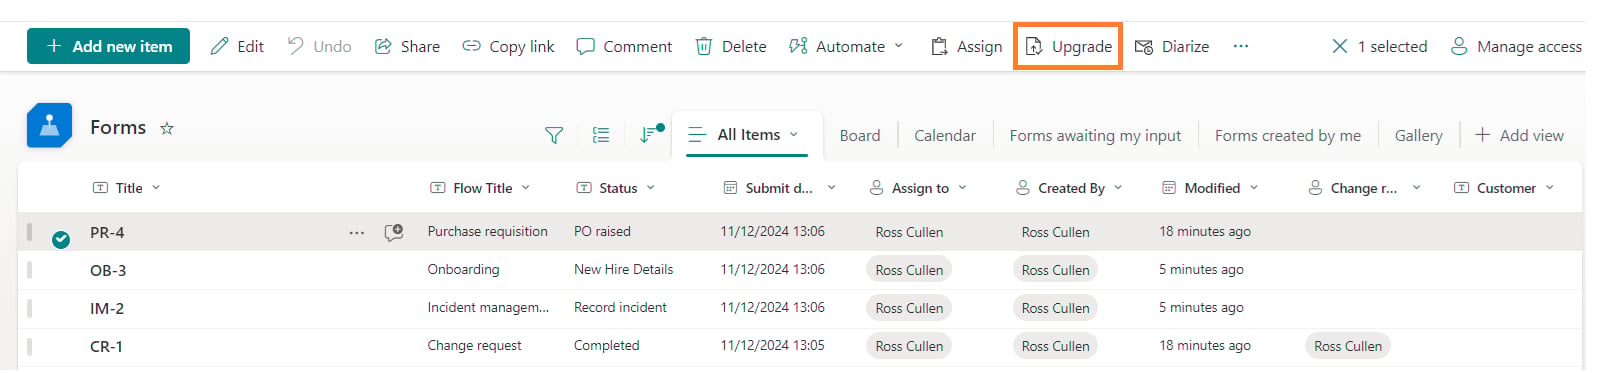
Task: Open the Share command
Action: [x=407, y=46]
